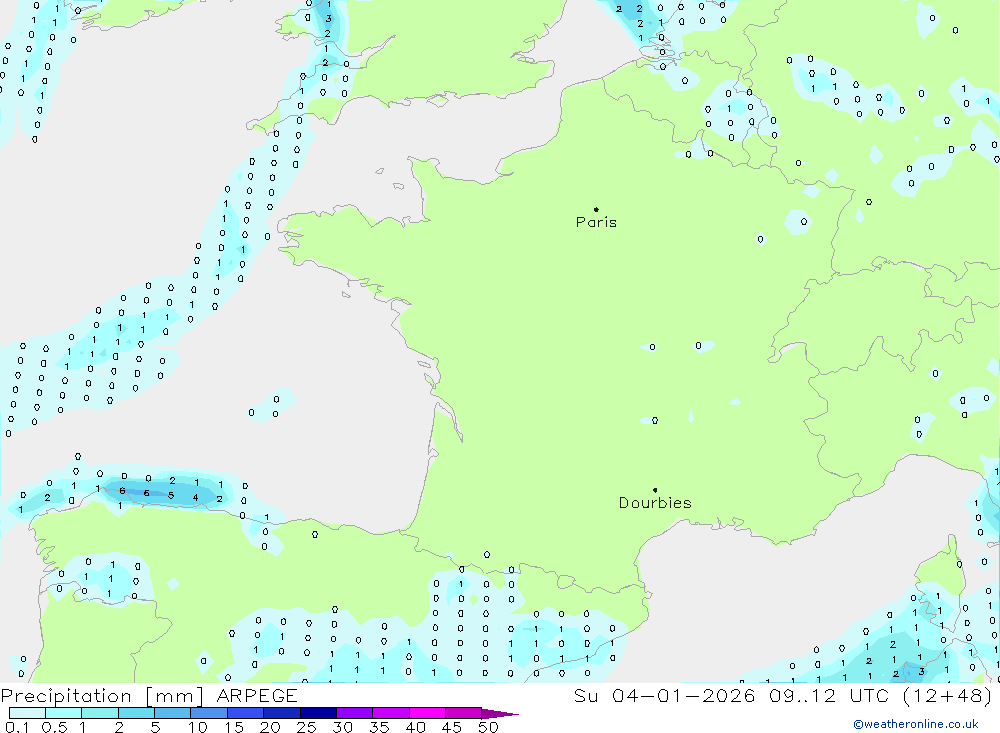Click the forecast date '04-01-2026'
The height and width of the screenshot is (733, 1000).
coord(684,695)
